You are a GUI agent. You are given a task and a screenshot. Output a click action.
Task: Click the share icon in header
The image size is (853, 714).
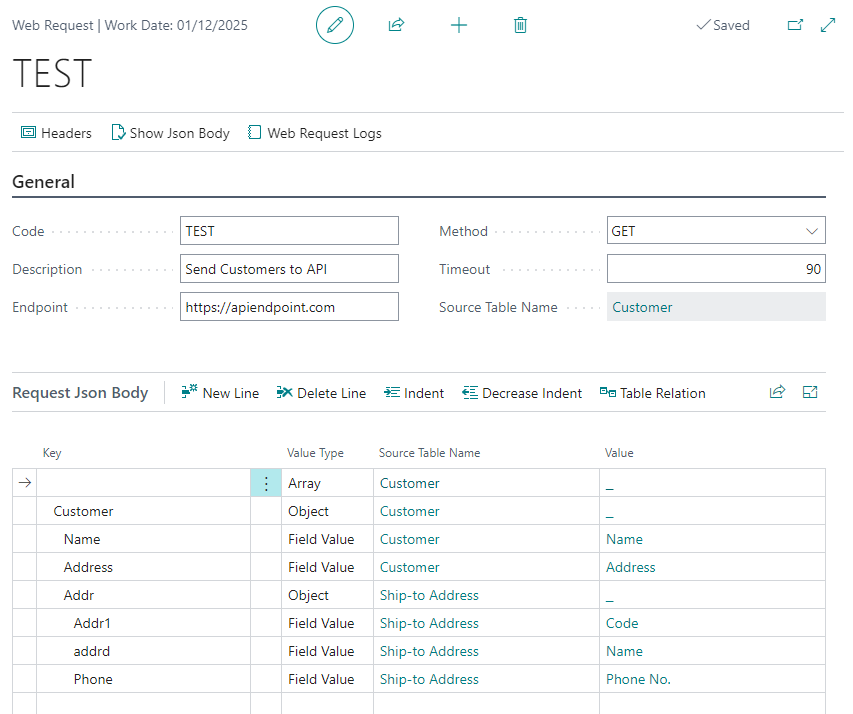point(396,25)
